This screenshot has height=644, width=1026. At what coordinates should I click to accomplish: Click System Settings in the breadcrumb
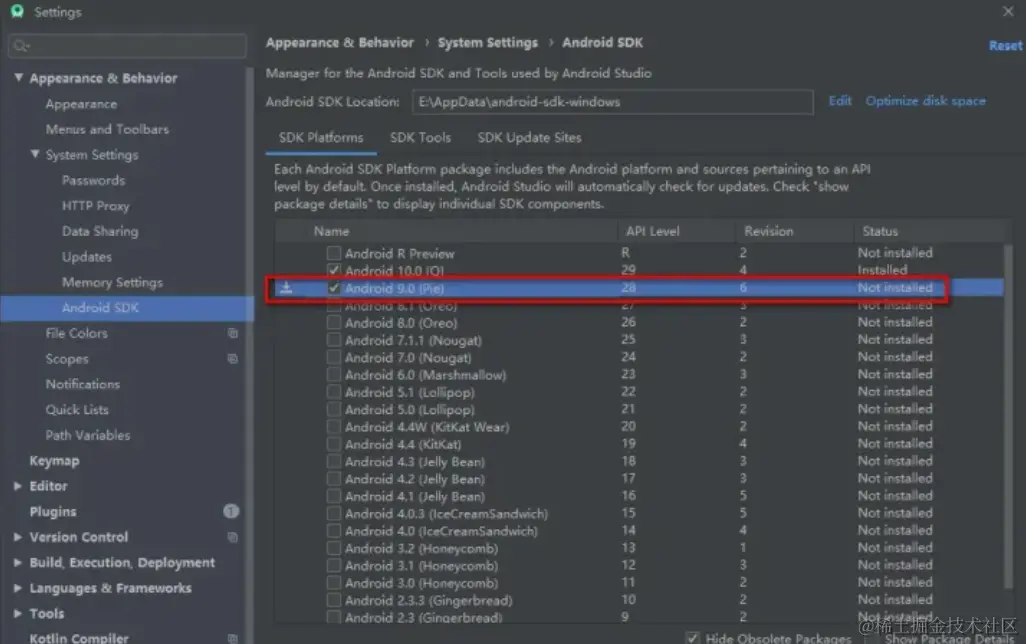pos(487,43)
